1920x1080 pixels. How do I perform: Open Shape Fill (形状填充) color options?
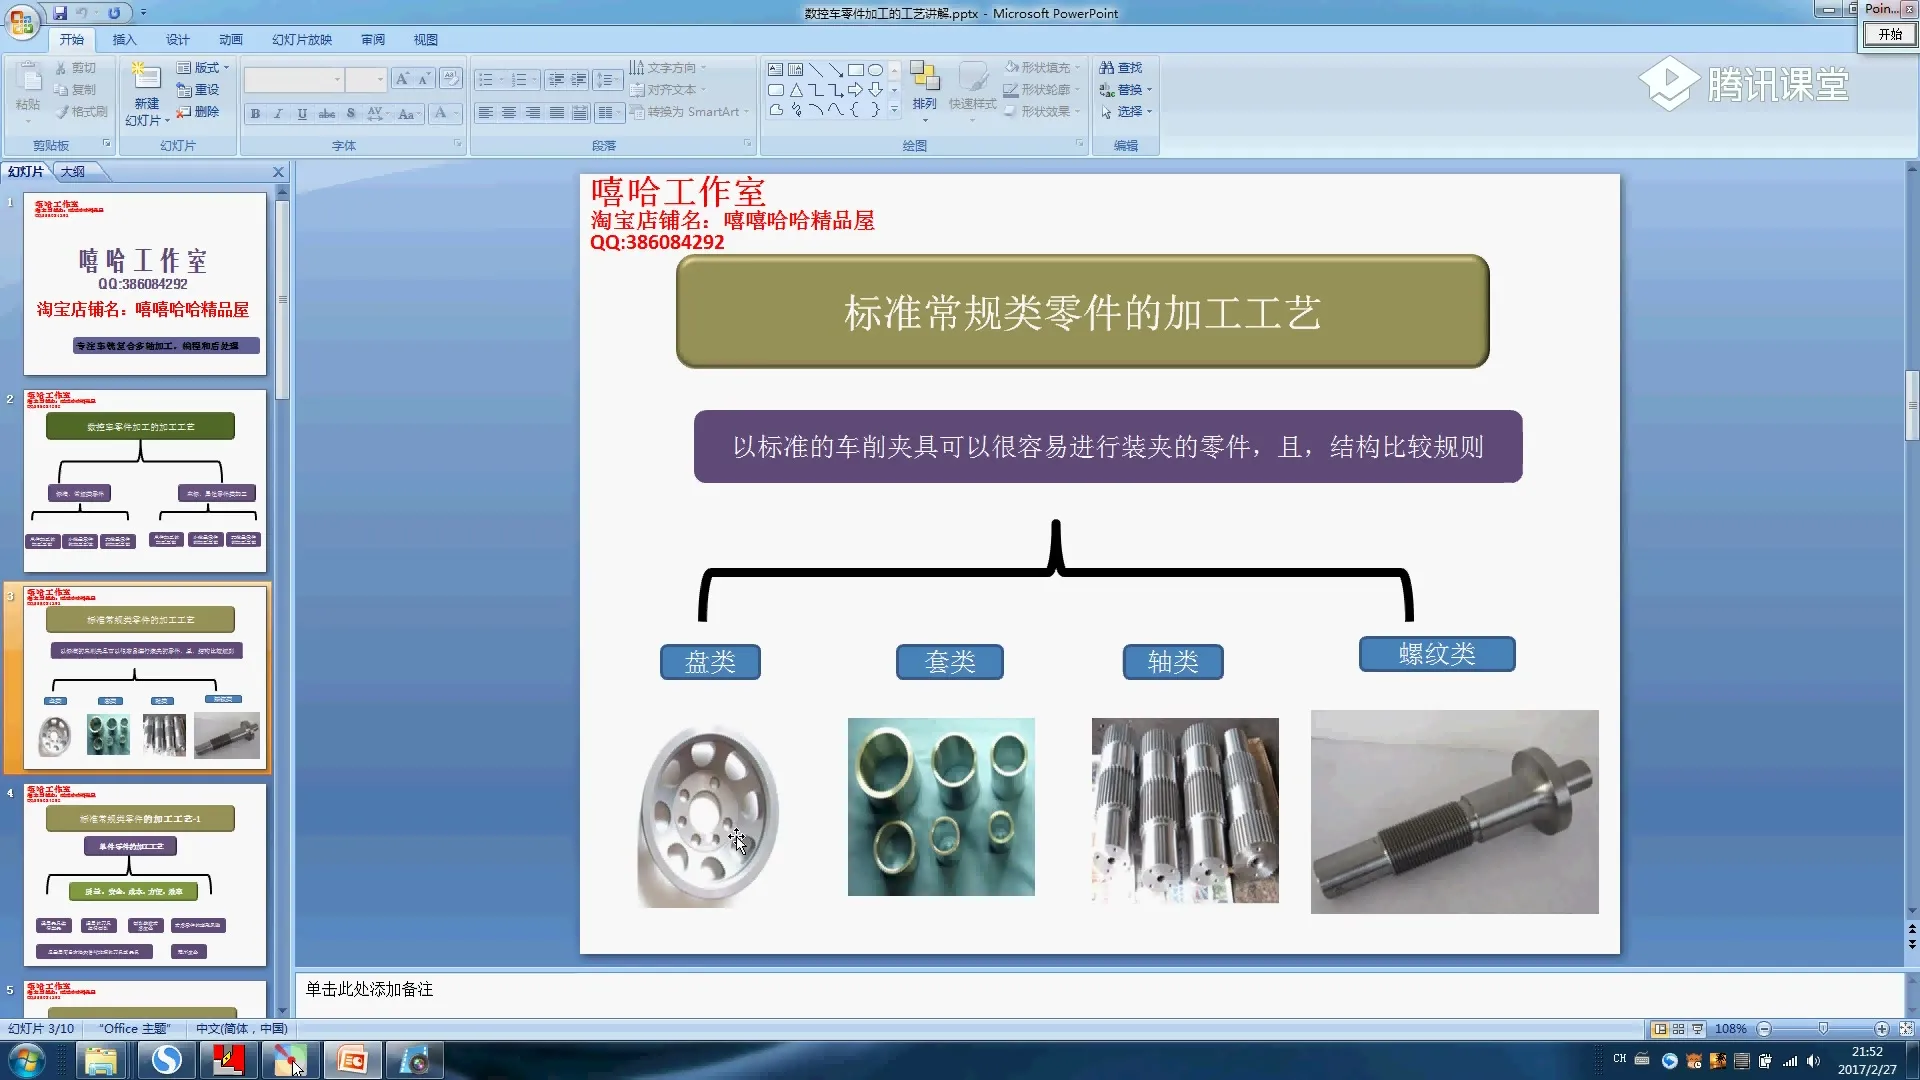click(x=1043, y=67)
